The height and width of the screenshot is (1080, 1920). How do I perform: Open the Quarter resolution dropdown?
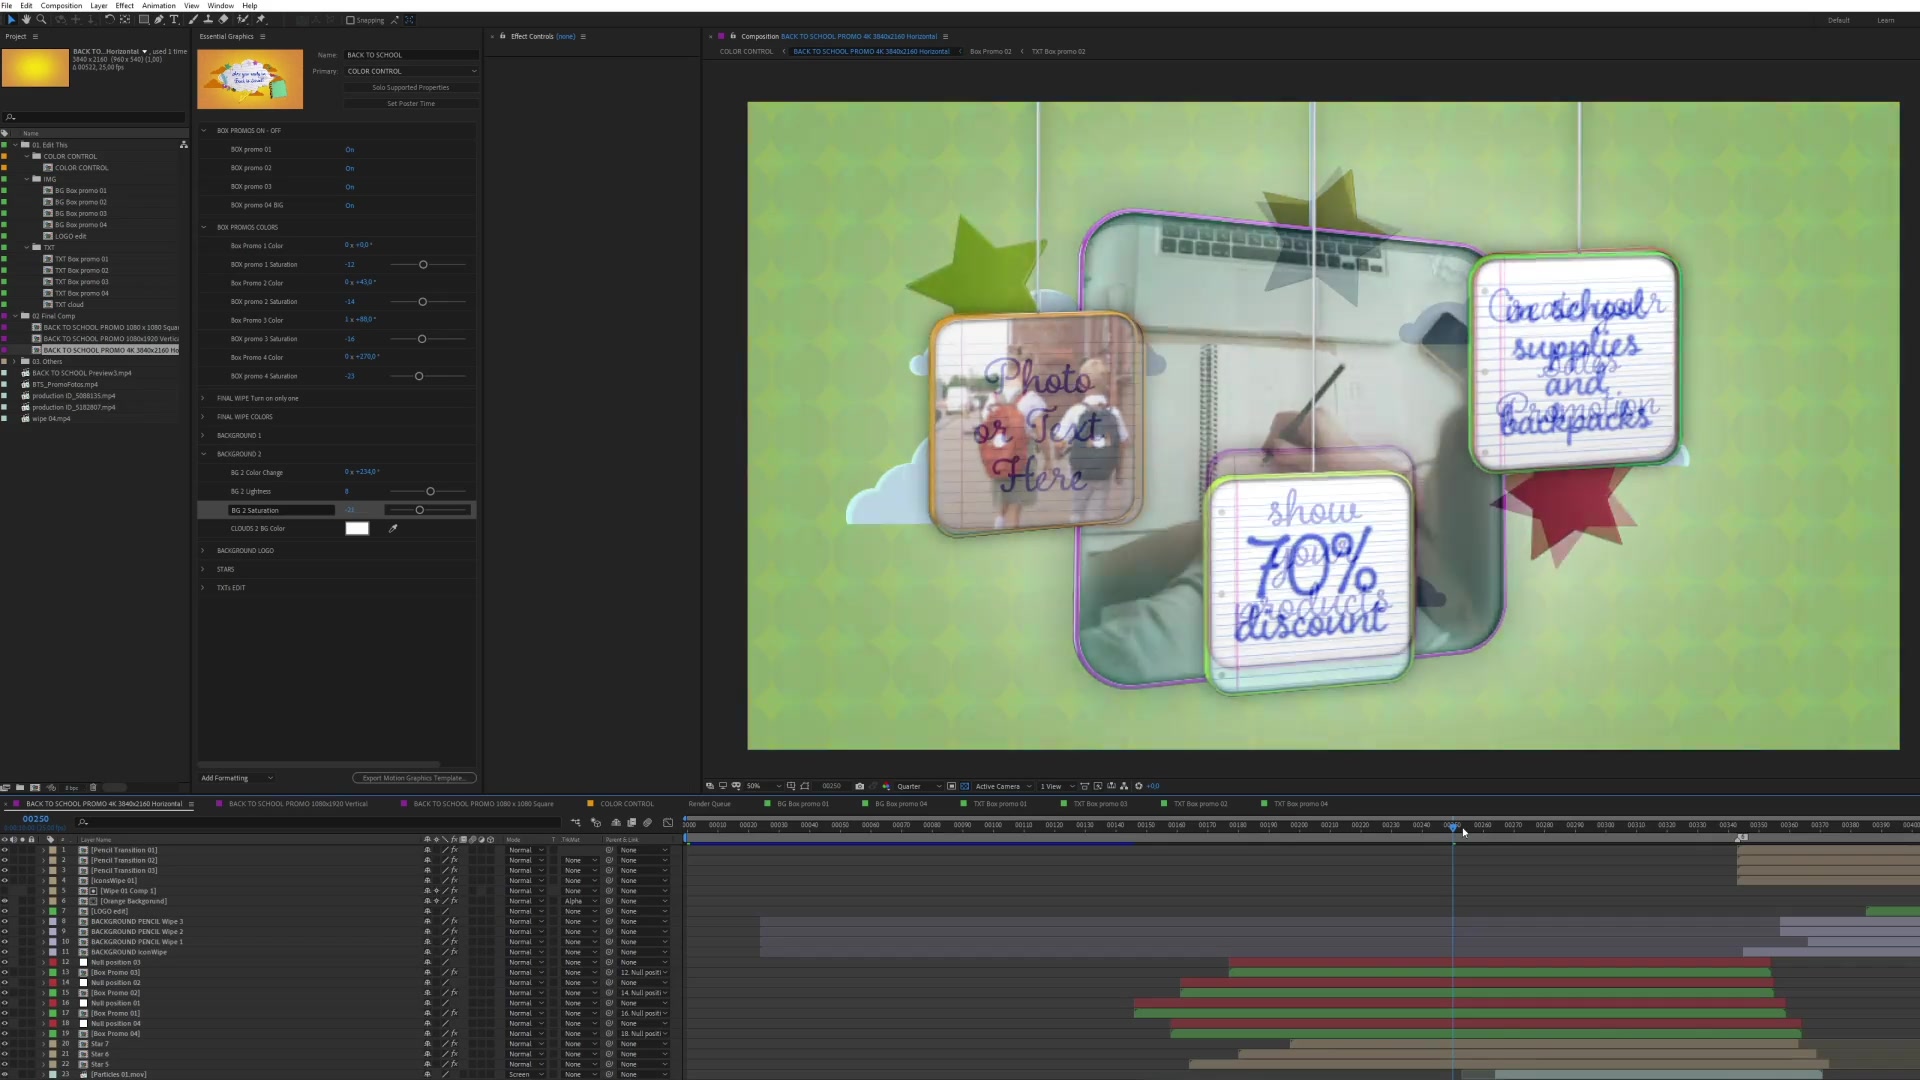click(919, 786)
